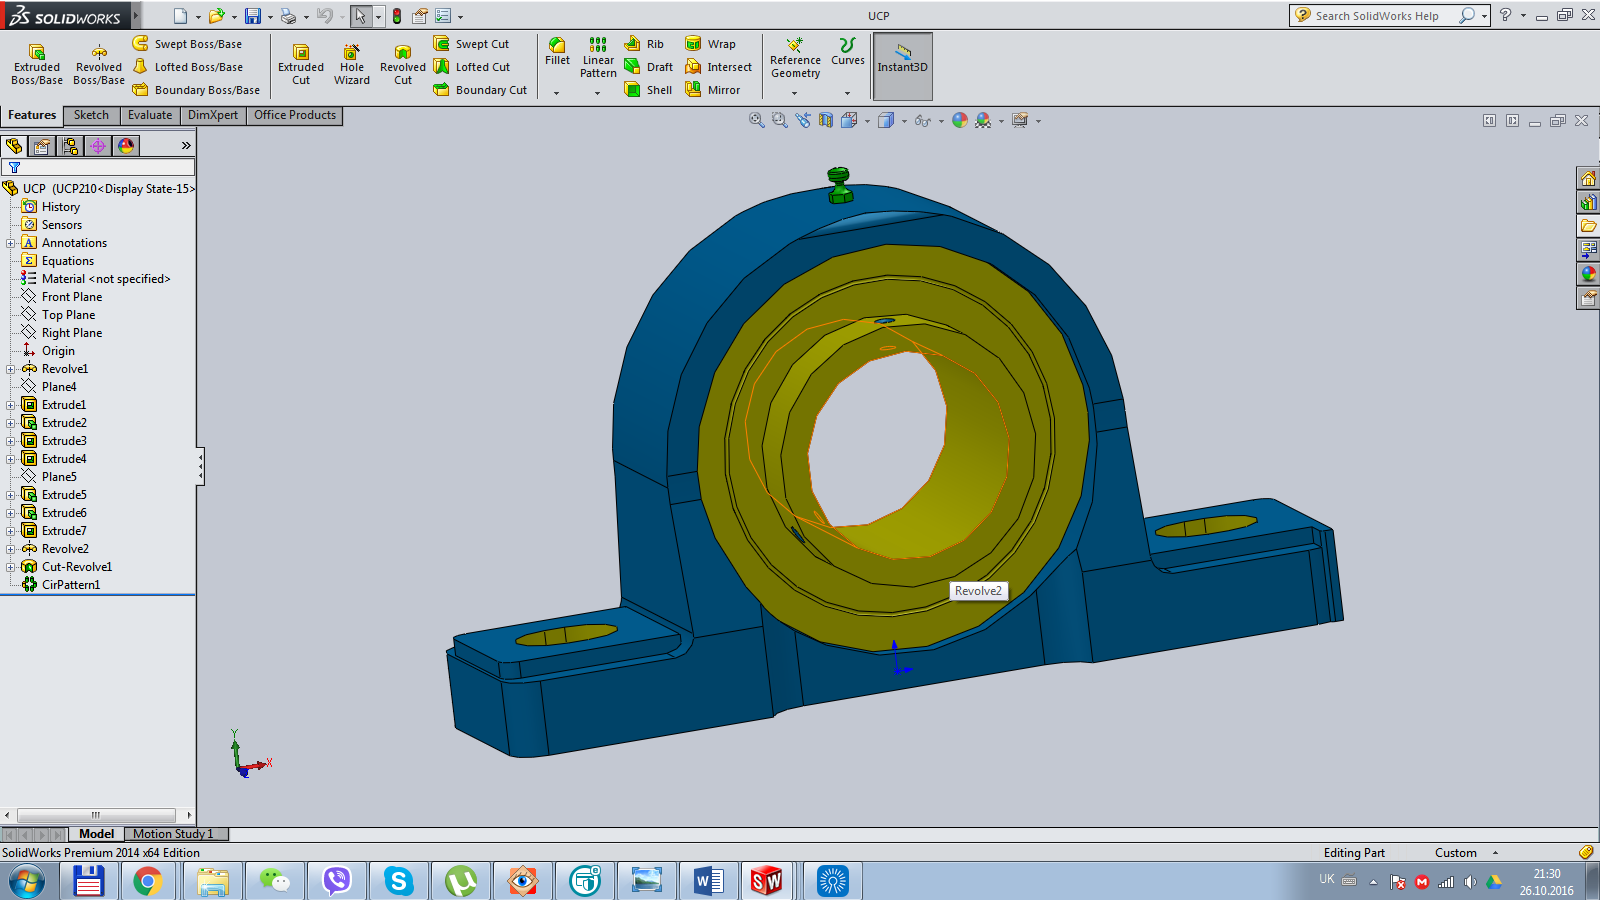Choose Boundary Boss/Base feature
The height and width of the screenshot is (900, 1600).
click(196, 90)
